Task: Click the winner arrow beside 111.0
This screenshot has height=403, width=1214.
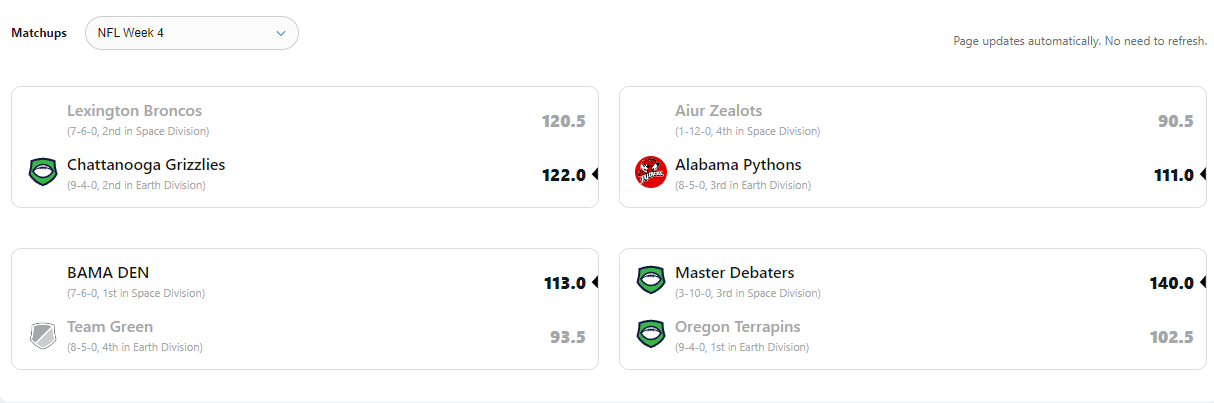Action: click(1203, 174)
